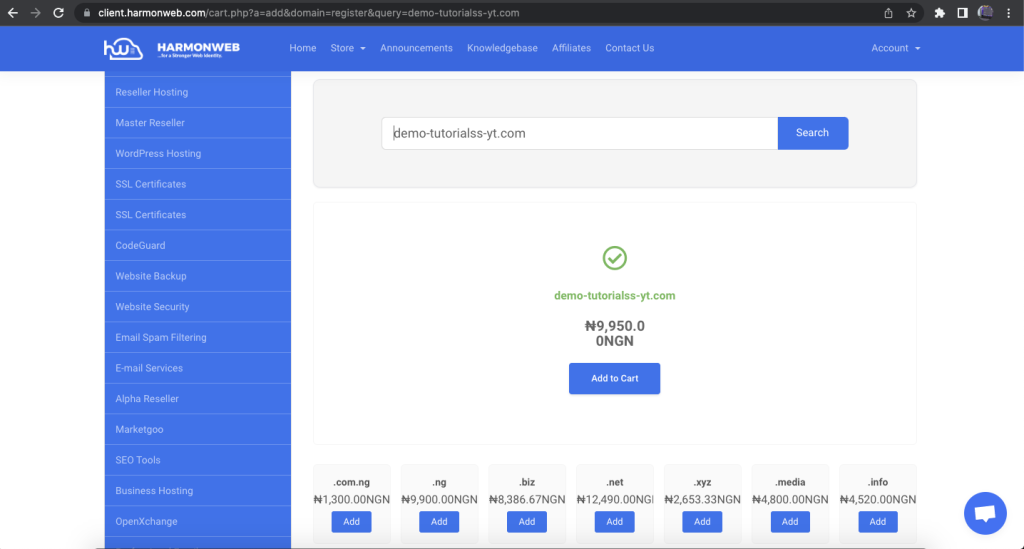Expand the Store dropdown menu

point(348,48)
